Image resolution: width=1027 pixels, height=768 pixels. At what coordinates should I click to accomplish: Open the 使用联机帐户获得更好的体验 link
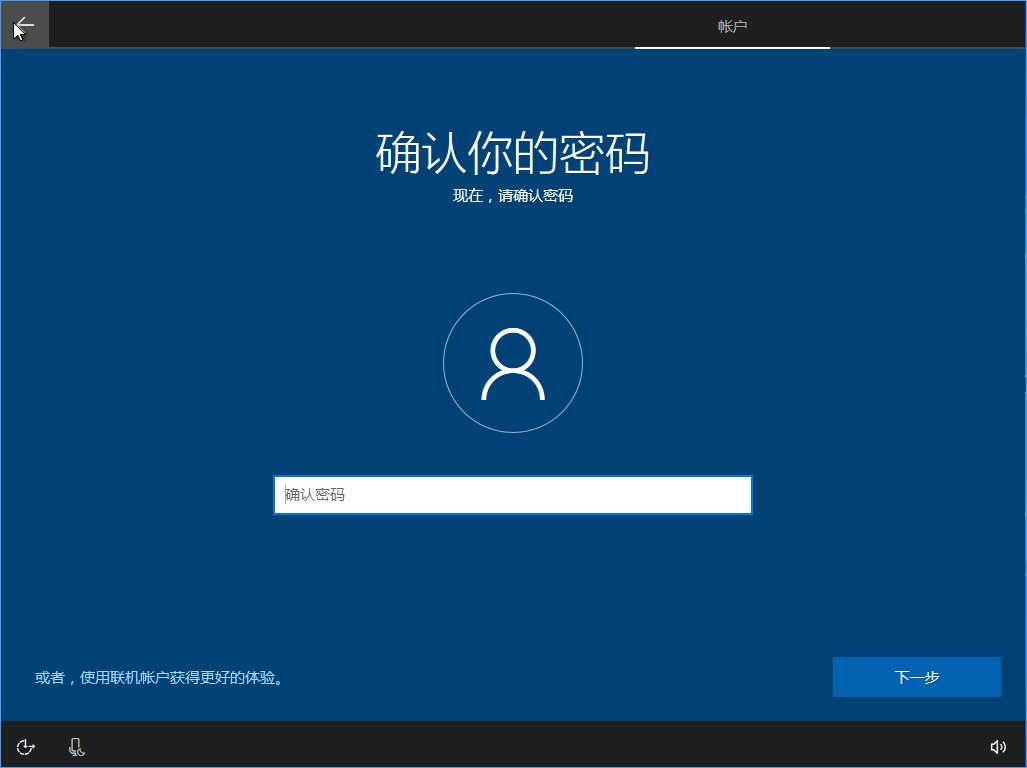(160, 678)
